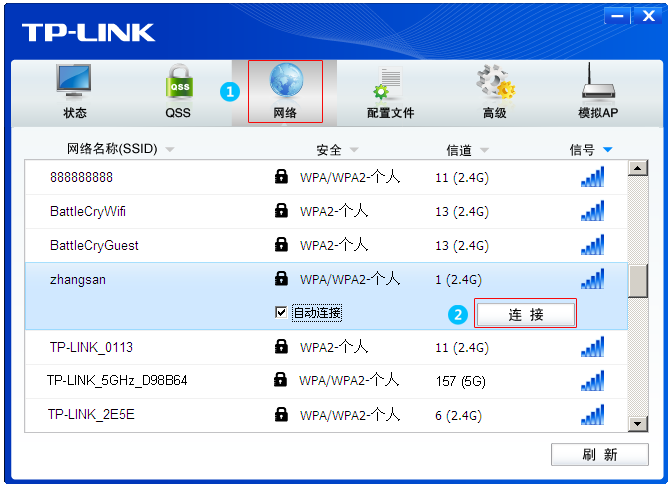
Task: Click signal bars of BattleCryWifi
Action: 593,210
